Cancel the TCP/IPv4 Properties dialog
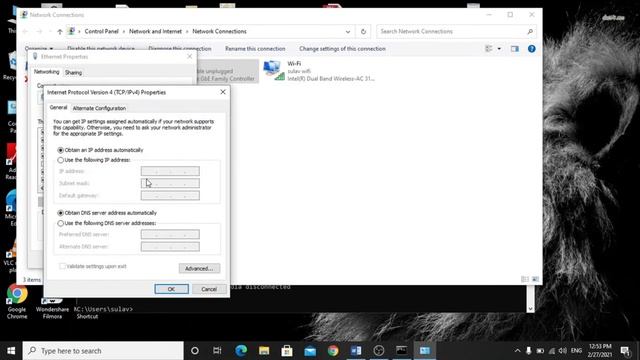This screenshot has height=360, width=640. 209,289
